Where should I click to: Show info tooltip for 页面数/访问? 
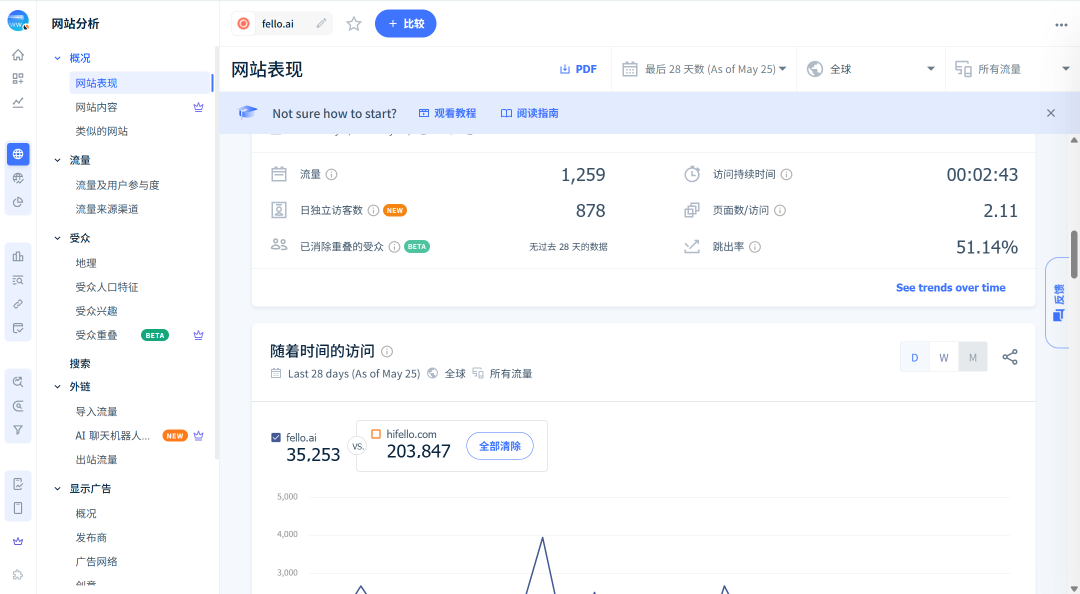(x=780, y=210)
